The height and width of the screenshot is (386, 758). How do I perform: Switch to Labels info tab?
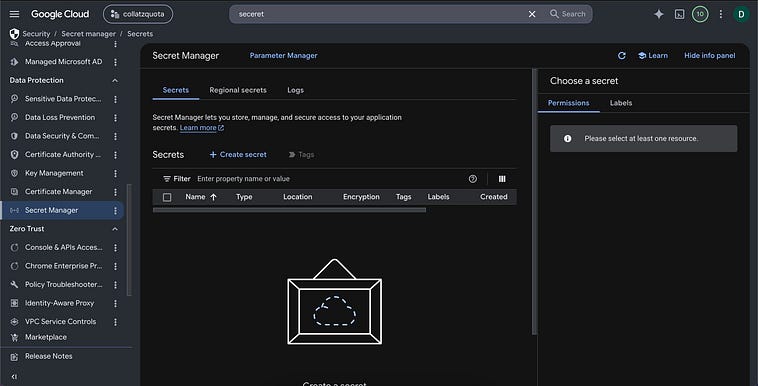click(x=621, y=103)
